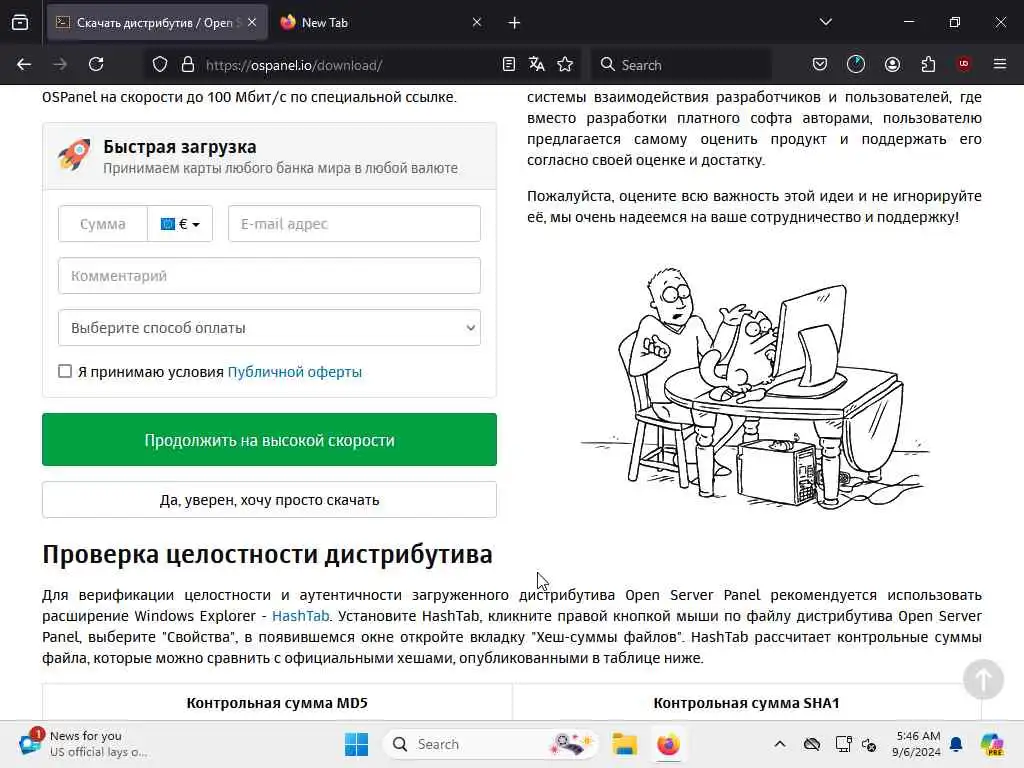Click Продолжить на высокой скорости button
The height and width of the screenshot is (768, 1024).
(269, 440)
